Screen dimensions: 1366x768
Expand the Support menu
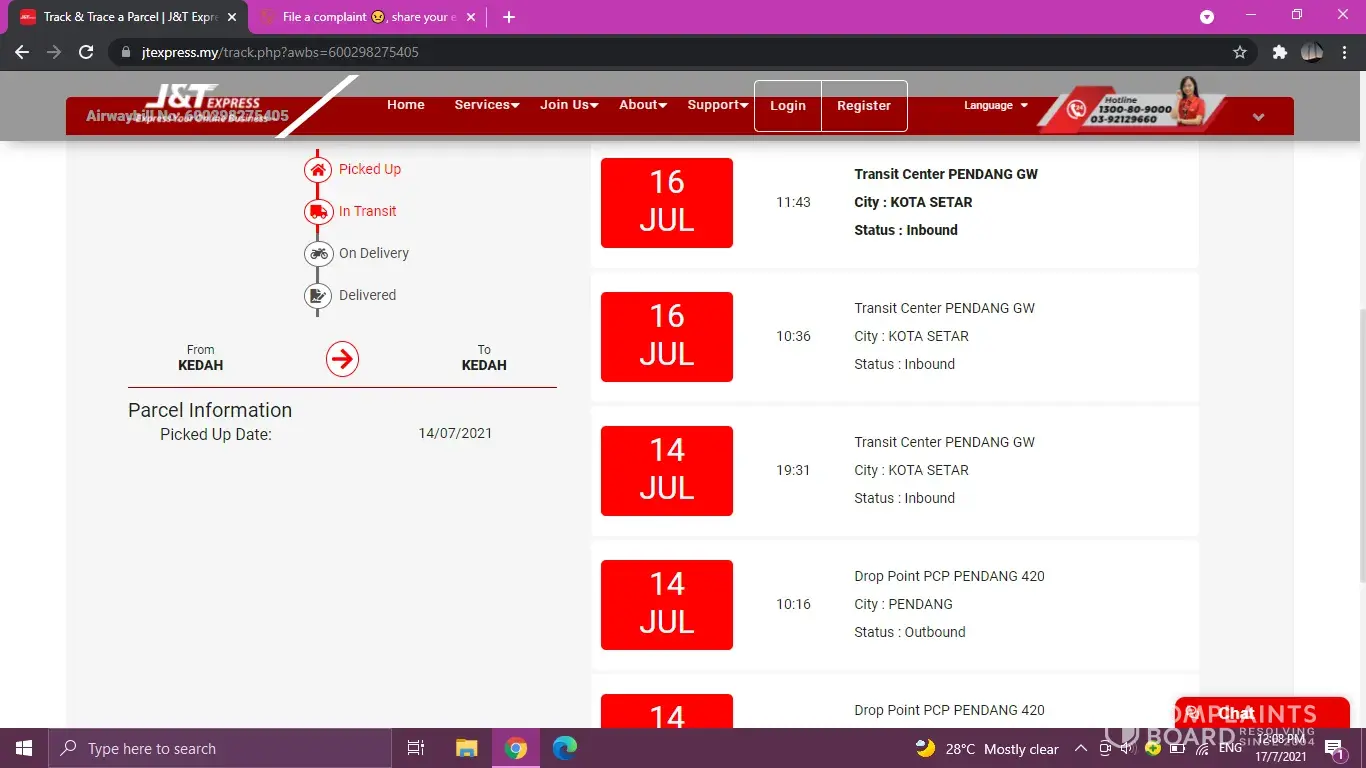pos(718,105)
